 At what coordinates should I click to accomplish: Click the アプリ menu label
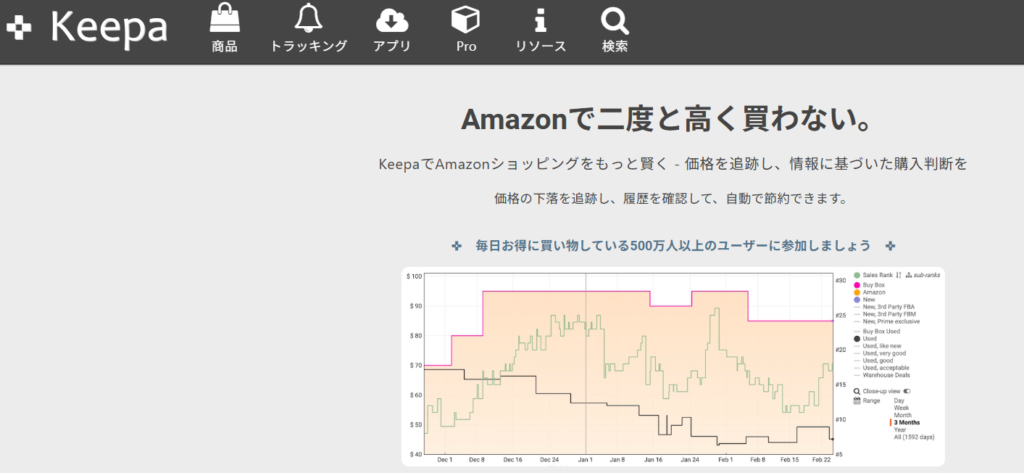pyautogui.click(x=392, y=46)
